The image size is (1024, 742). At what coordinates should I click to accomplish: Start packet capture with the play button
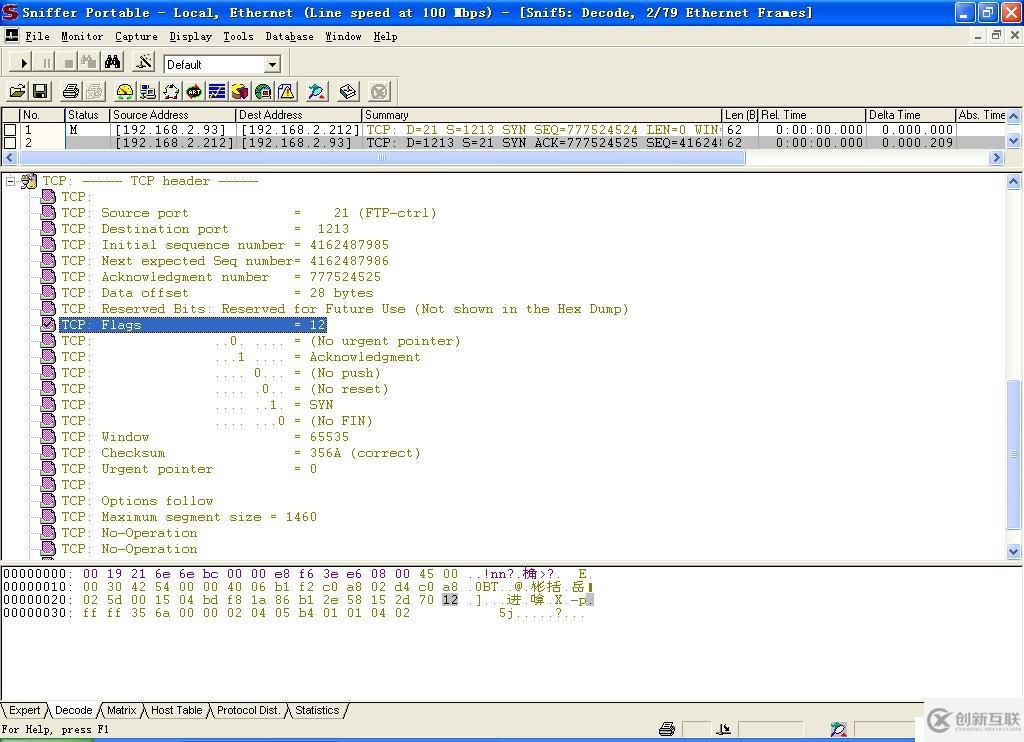[23, 63]
